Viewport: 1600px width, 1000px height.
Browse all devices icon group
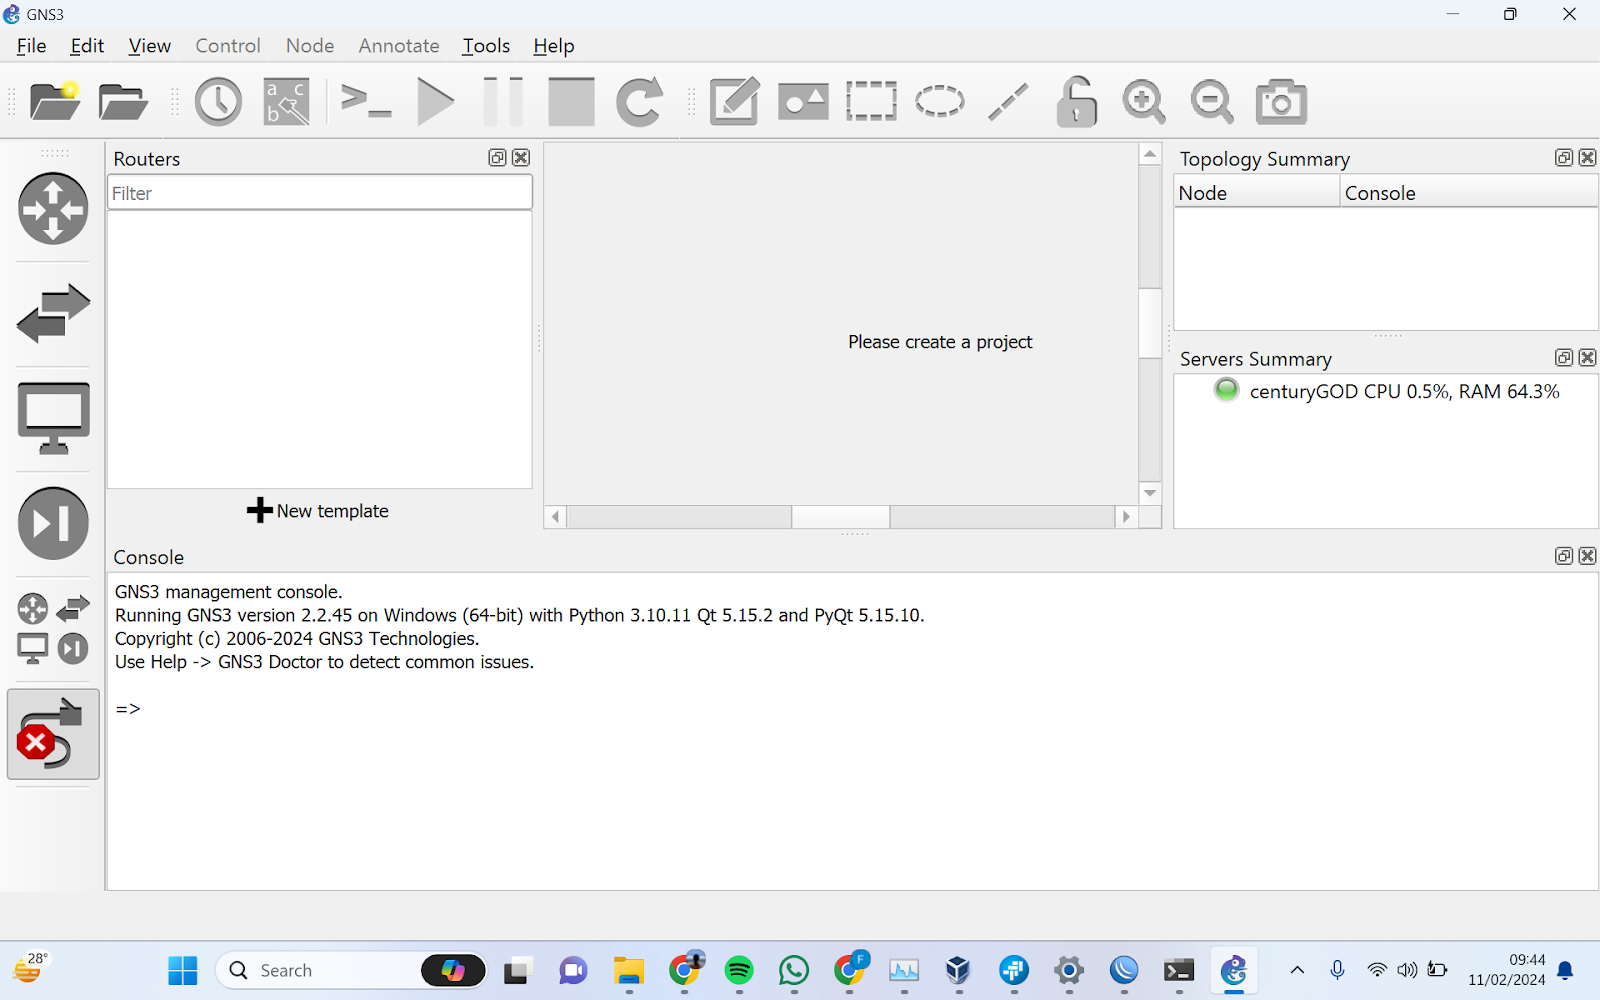(53, 628)
